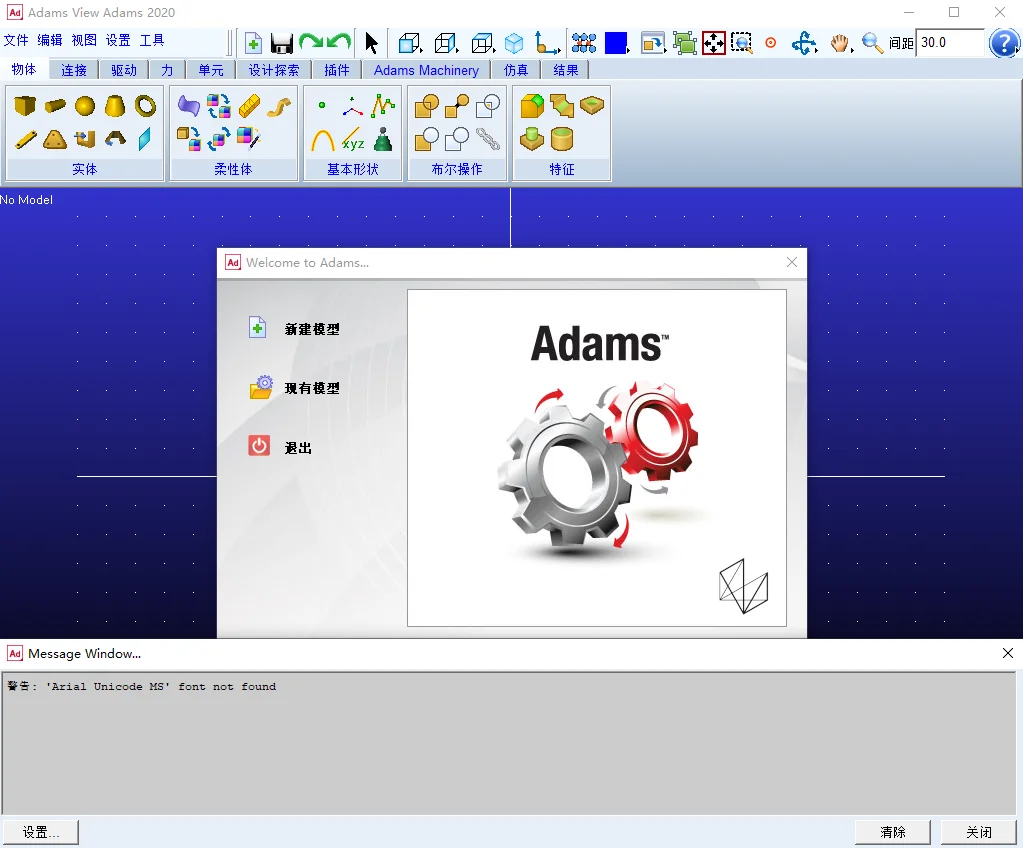Image resolution: width=1023 pixels, height=848 pixels.
Task: Click the 清除 button in Message Window
Action: [893, 832]
